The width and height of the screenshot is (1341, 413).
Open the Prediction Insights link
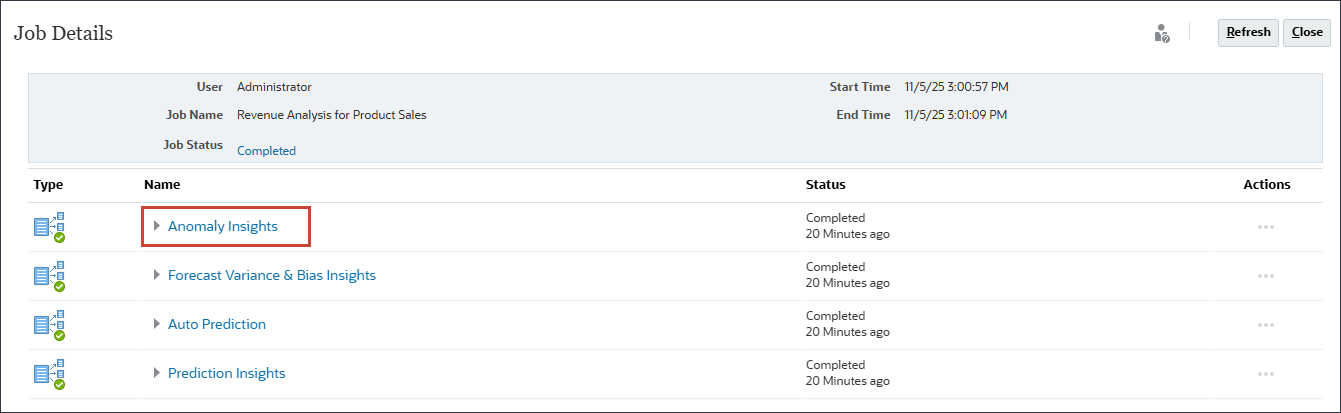(227, 373)
